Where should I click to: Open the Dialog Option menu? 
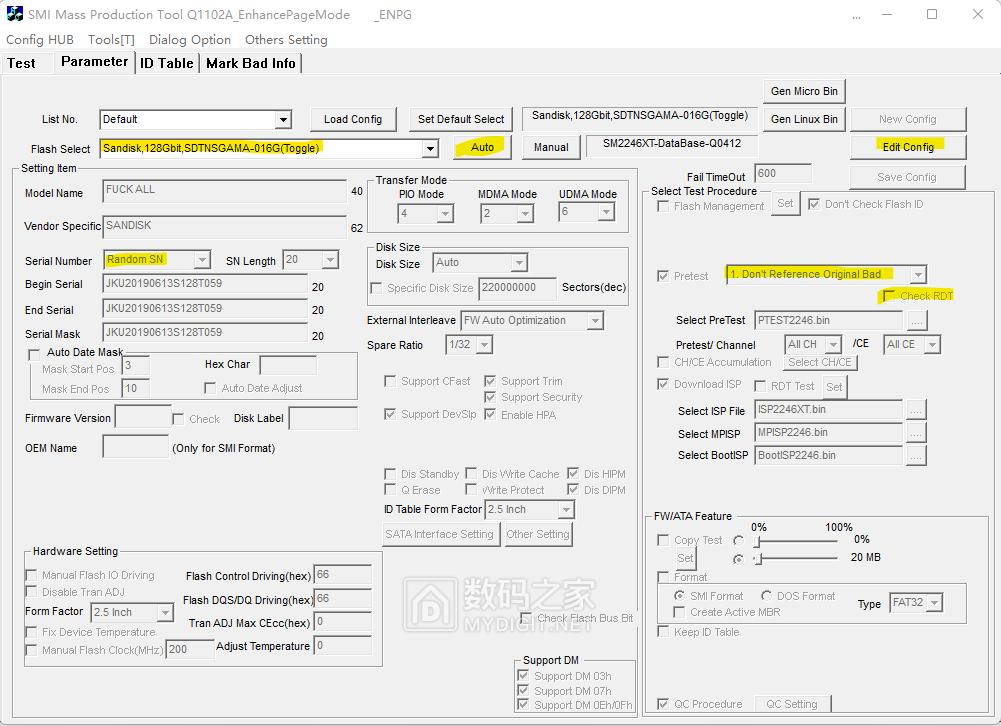(190, 40)
